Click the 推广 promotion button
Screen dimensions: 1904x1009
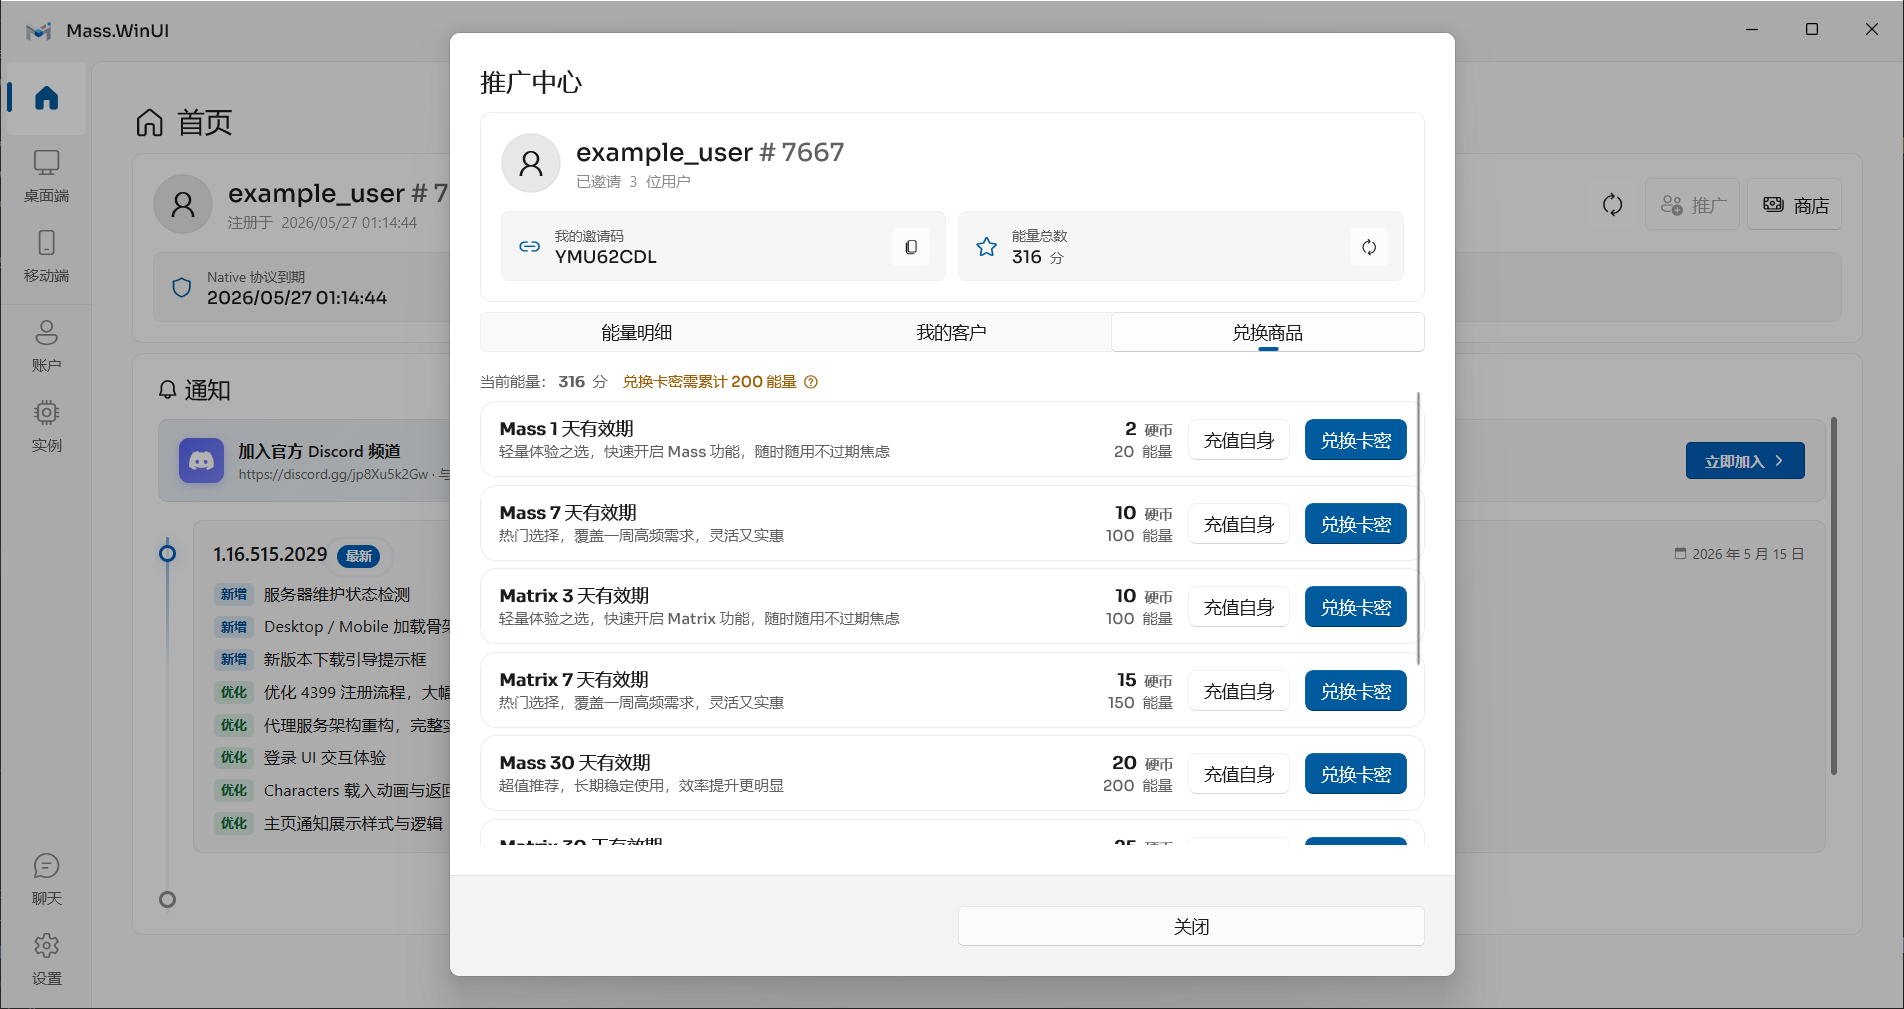[1693, 205]
